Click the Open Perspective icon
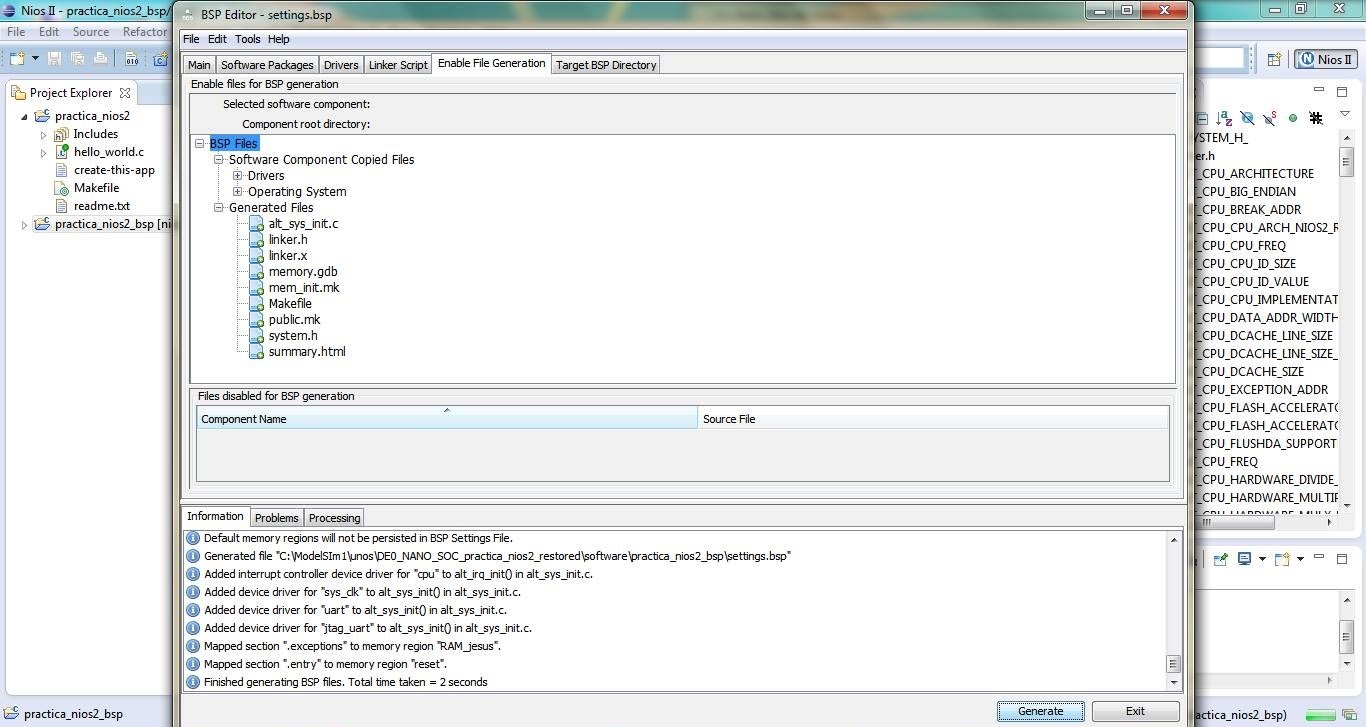Viewport: 1366px width, 727px height. (x=1274, y=60)
